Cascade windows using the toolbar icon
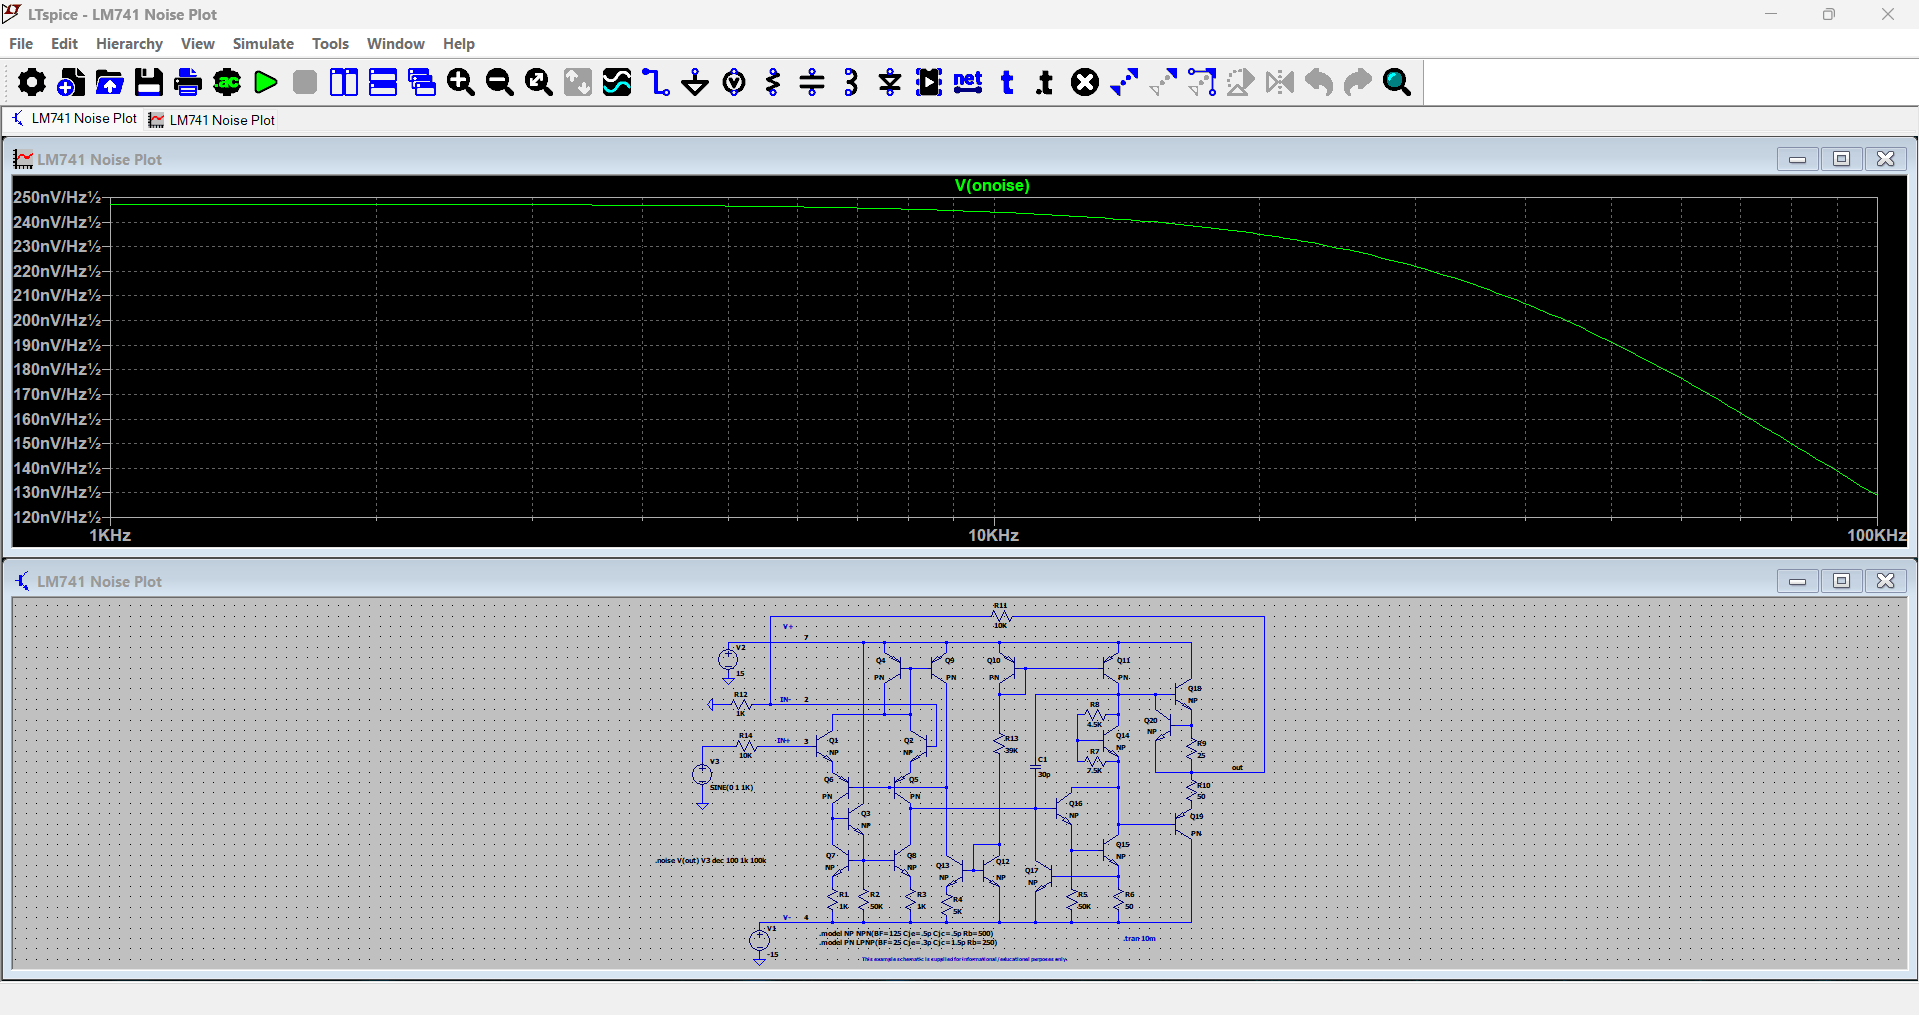1919x1015 pixels. pos(422,82)
